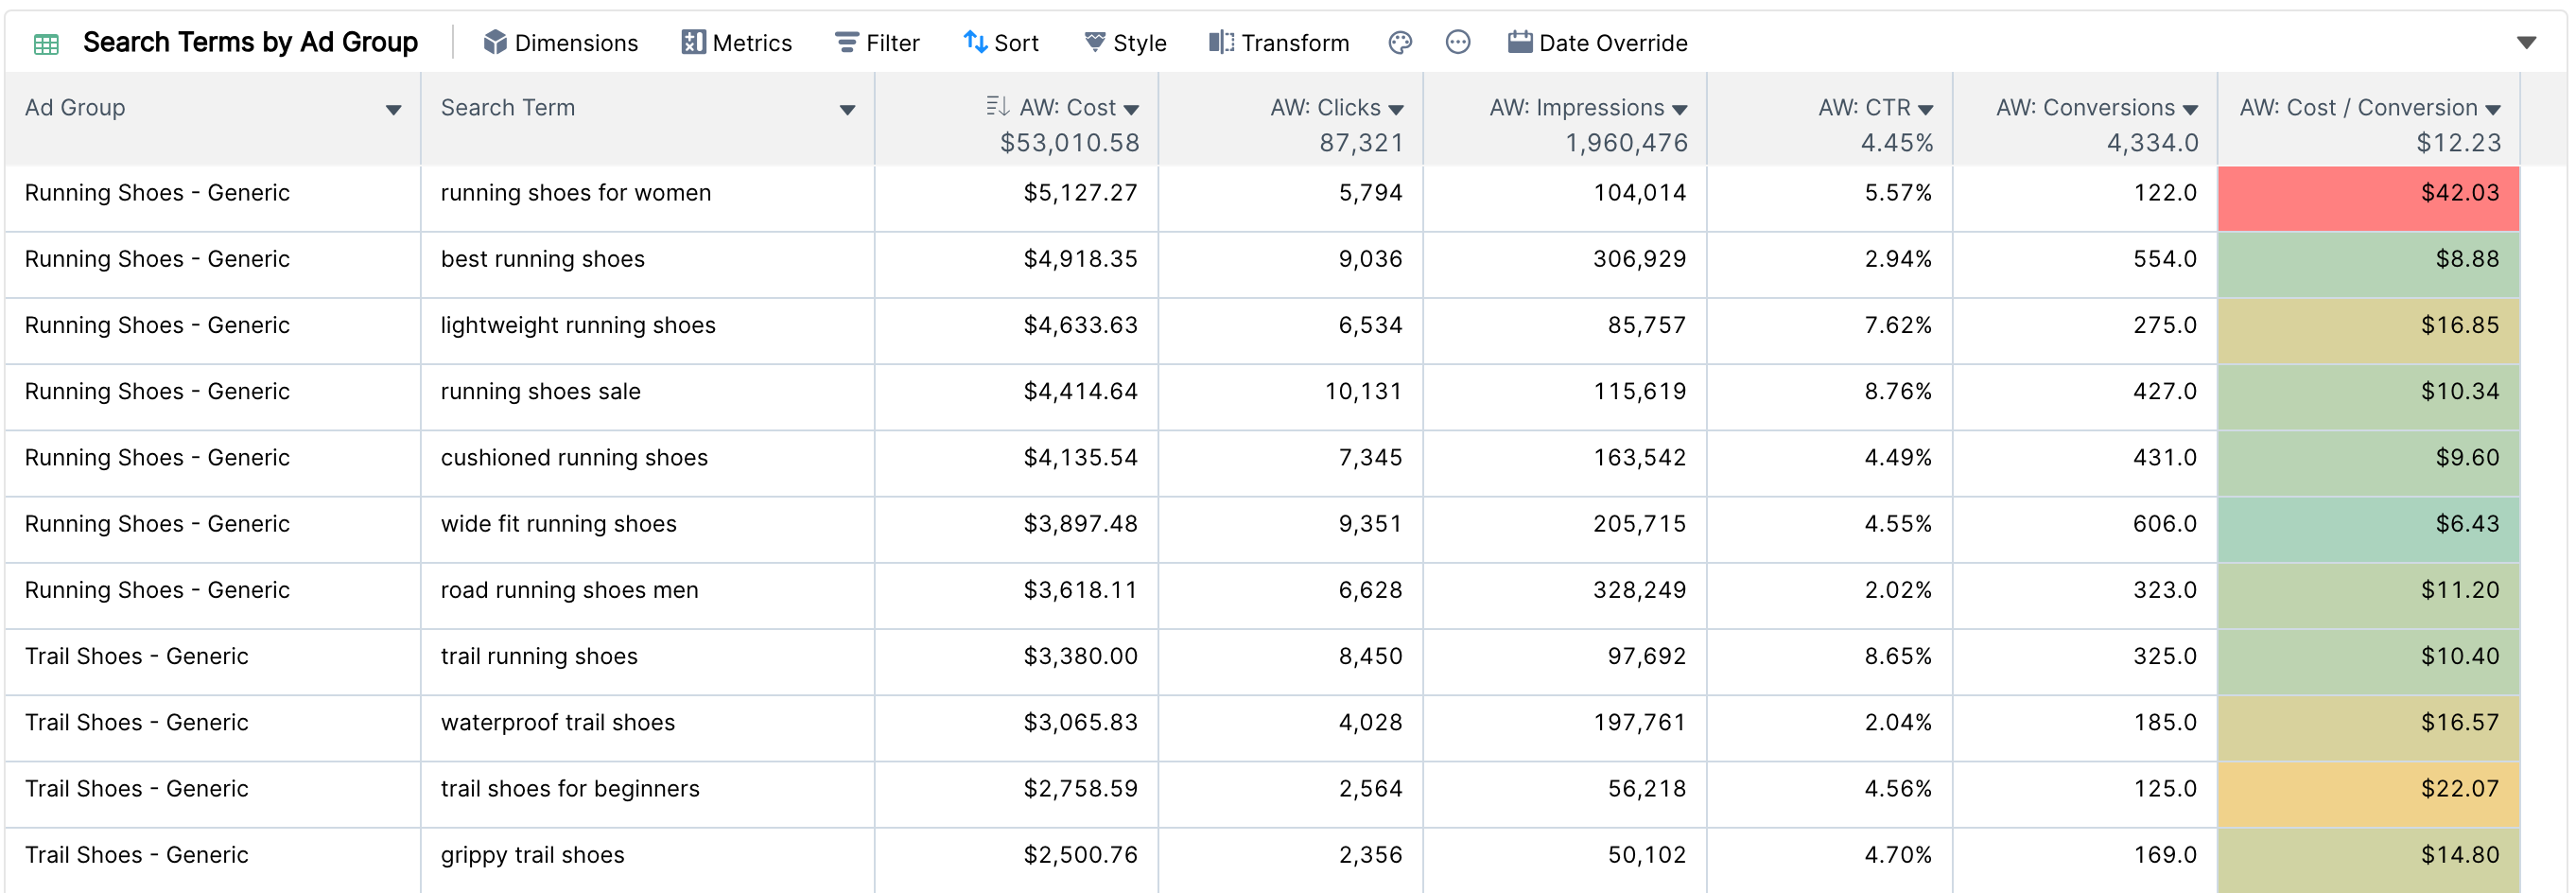Click the green table widget icon
The height and width of the screenshot is (893, 2576).
(46, 43)
